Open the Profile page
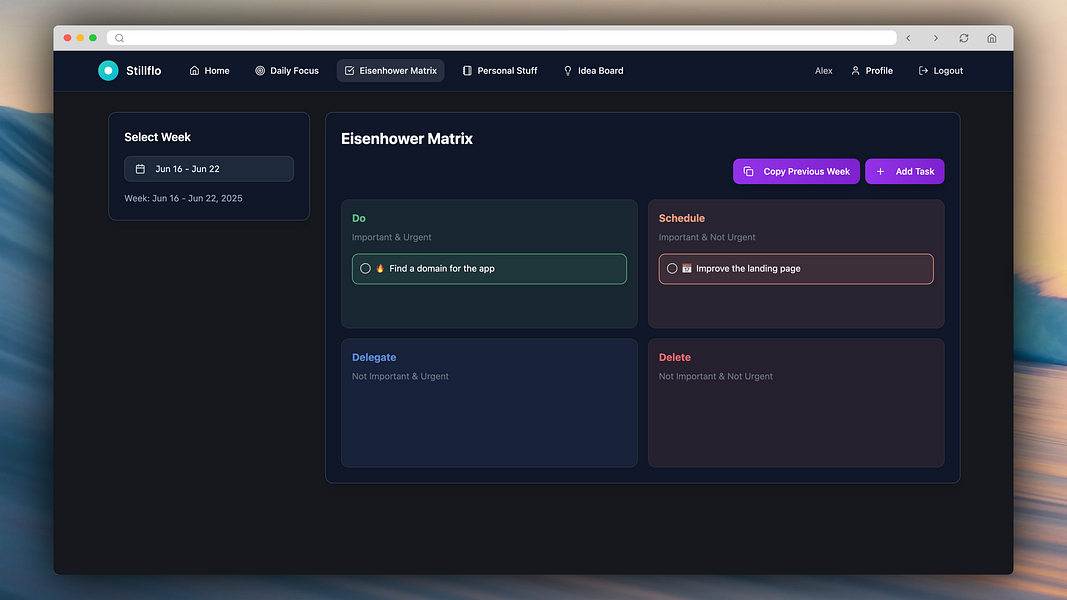The height and width of the screenshot is (600, 1067). (x=872, y=71)
